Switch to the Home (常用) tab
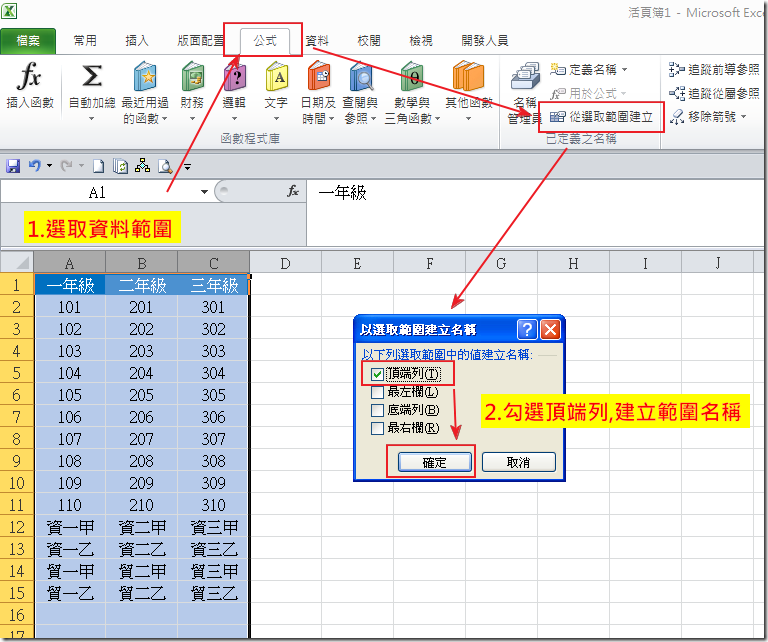Viewport: 768px width, 642px height. click(x=85, y=41)
